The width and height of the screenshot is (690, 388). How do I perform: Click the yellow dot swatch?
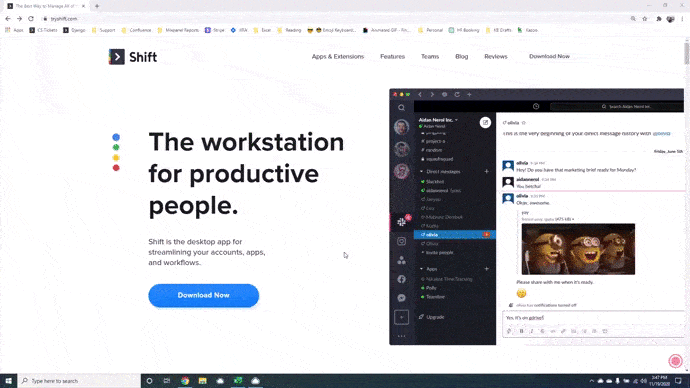tap(116, 157)
